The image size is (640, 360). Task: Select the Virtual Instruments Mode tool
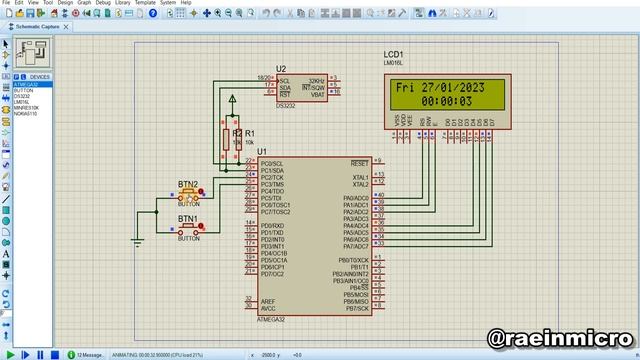[6, 187]
